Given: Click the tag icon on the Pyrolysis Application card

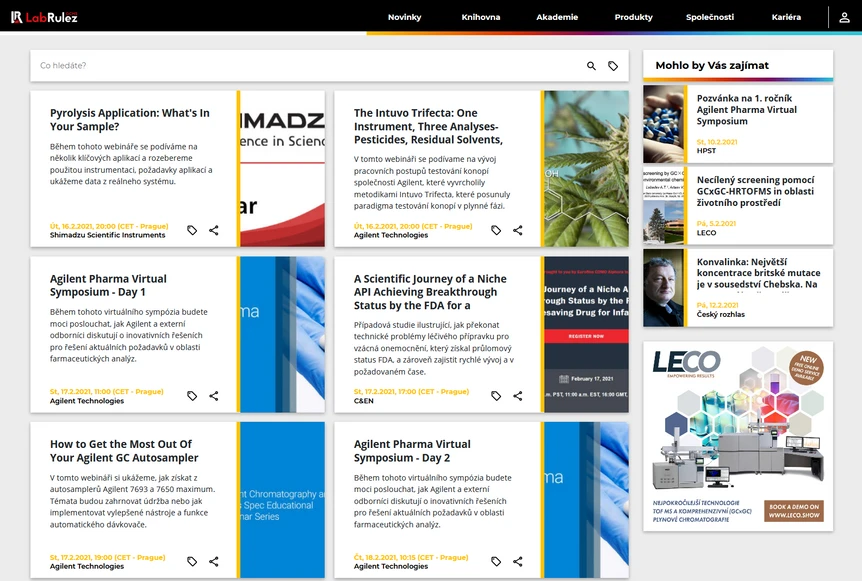Looking at the screenshot, I should pyautogui.click(x=191, y=229).
